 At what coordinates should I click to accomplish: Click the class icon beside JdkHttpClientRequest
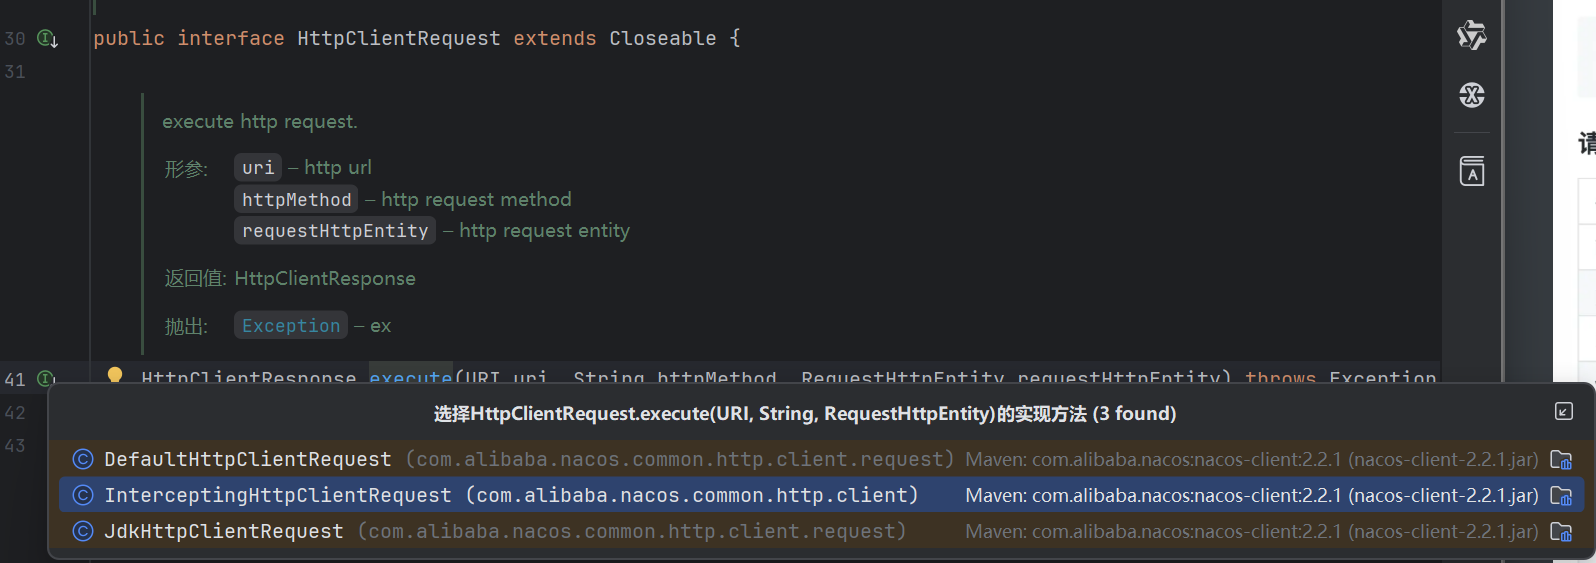point(83,531)
